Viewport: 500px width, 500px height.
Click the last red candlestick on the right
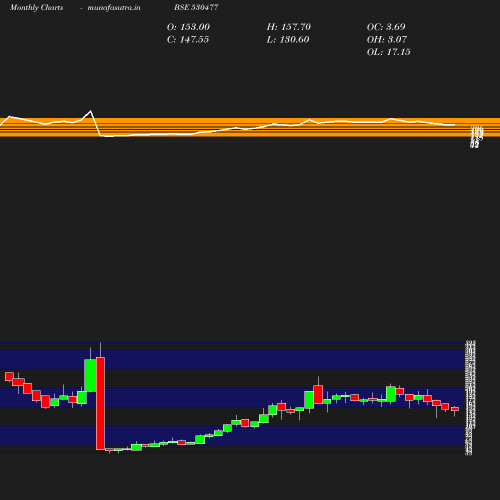(455, 409)
